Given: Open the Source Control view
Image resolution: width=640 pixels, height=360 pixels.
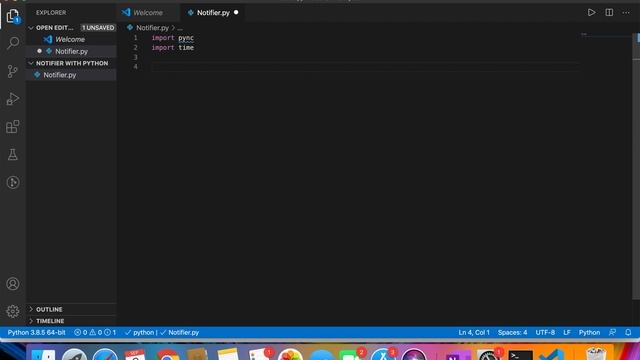Looking at the screenshot, I should pyautogui.click(x=13, y=71).
